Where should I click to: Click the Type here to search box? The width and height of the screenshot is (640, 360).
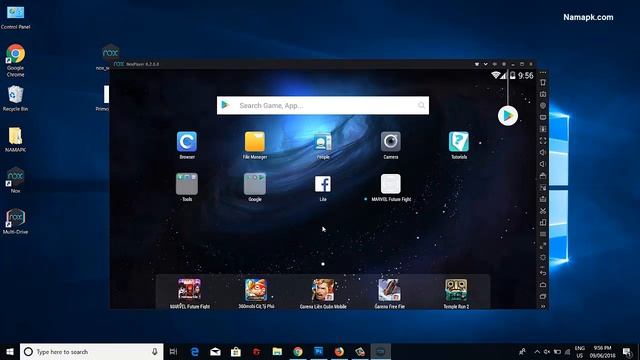tap(91, 351)
